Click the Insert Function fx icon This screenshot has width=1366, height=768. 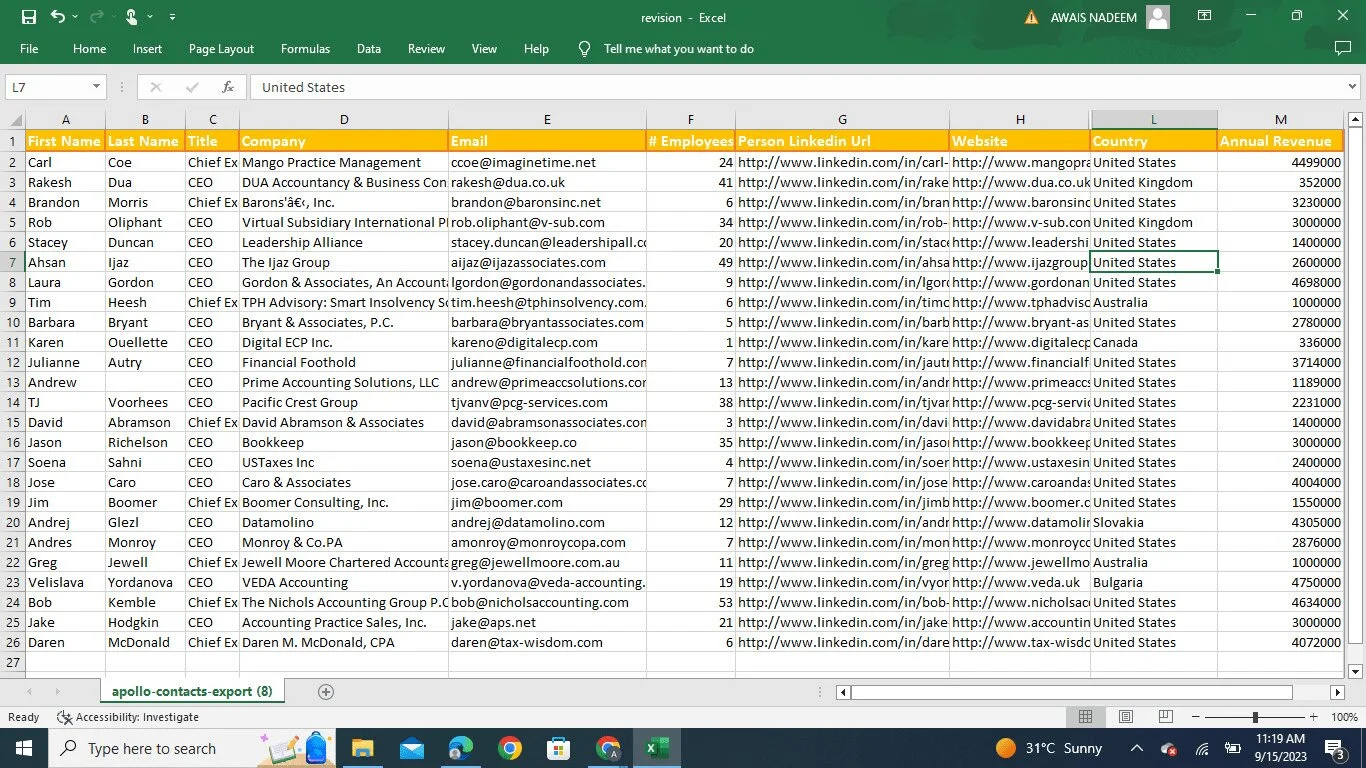(x=228, y=87)
